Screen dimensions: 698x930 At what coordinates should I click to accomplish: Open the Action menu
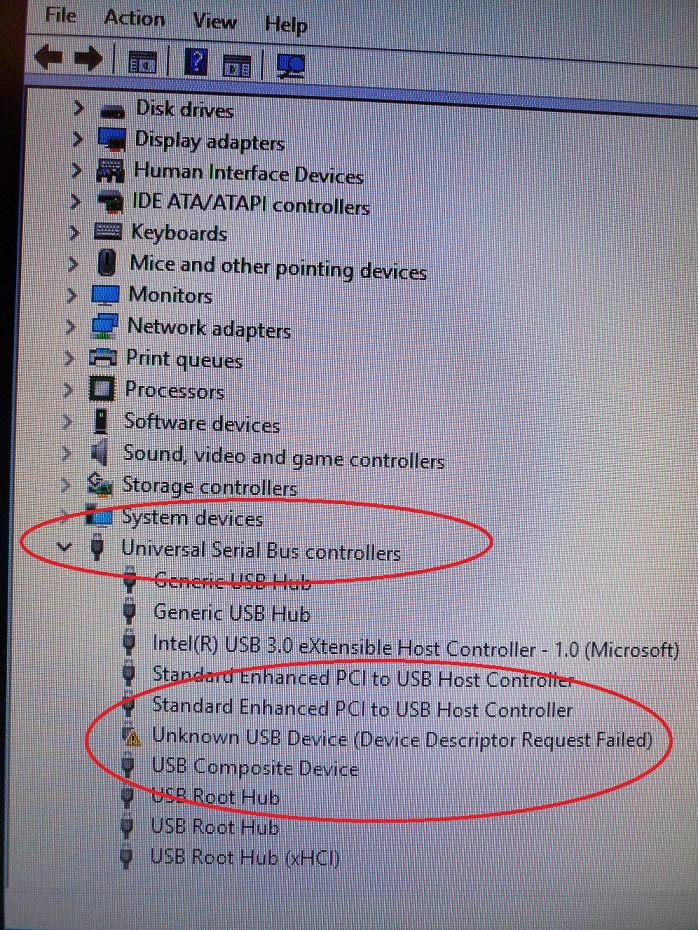click(135, 18)
